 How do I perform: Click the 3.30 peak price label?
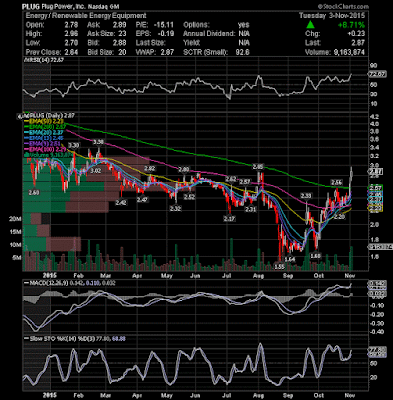point(74,145)
